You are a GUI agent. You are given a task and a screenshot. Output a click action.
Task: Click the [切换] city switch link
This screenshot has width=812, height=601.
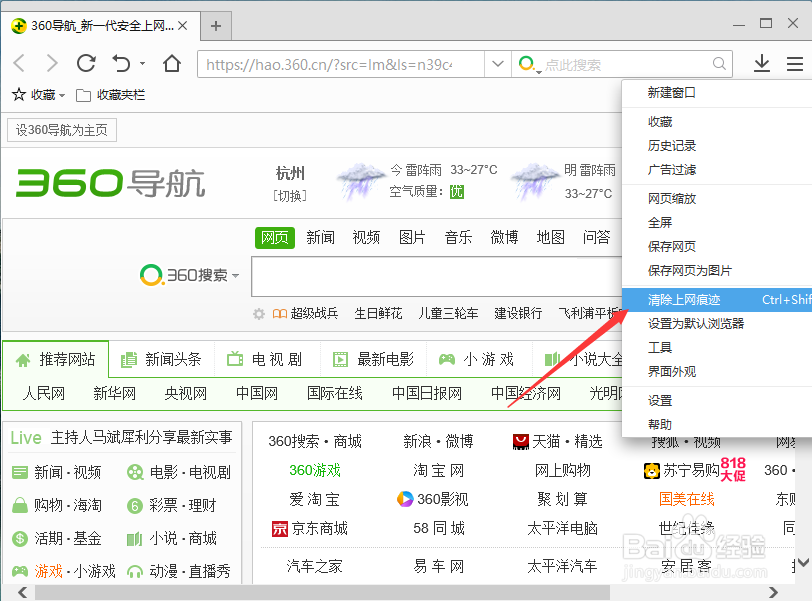click(x=290, y=196)
